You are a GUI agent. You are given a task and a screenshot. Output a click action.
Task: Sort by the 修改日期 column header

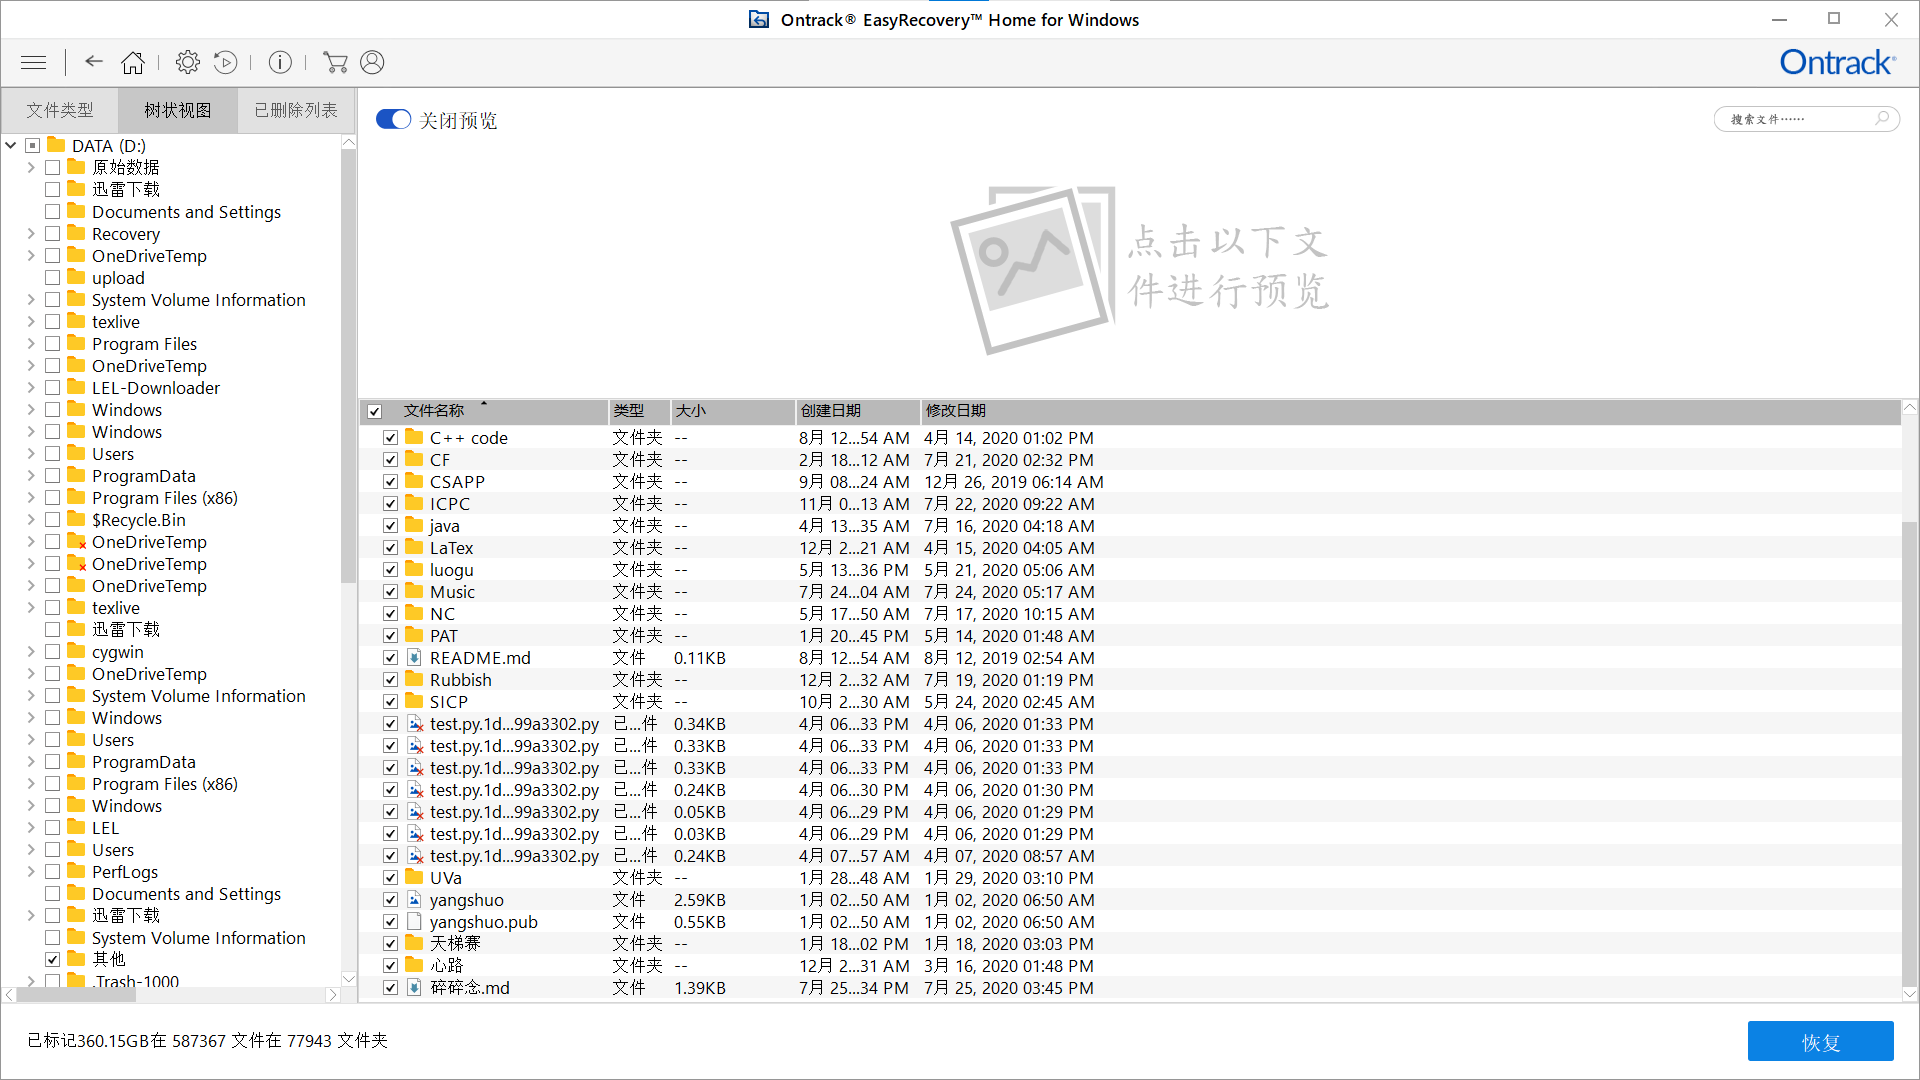point(1410,411)
